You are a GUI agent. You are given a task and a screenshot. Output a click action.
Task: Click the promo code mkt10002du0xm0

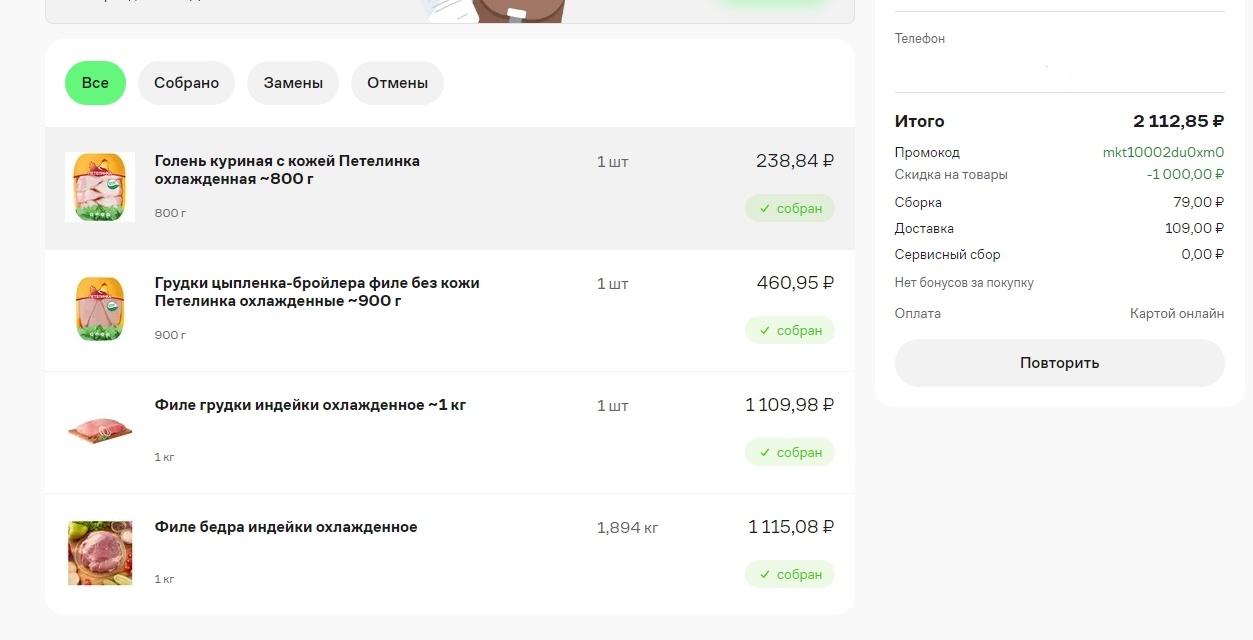tap(1163, 153)
